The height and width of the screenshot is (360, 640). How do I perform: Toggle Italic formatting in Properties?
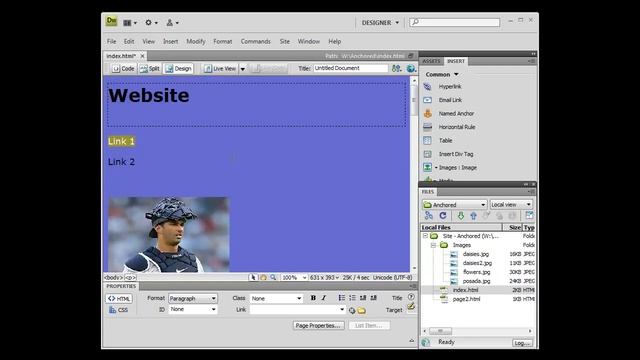324,298
